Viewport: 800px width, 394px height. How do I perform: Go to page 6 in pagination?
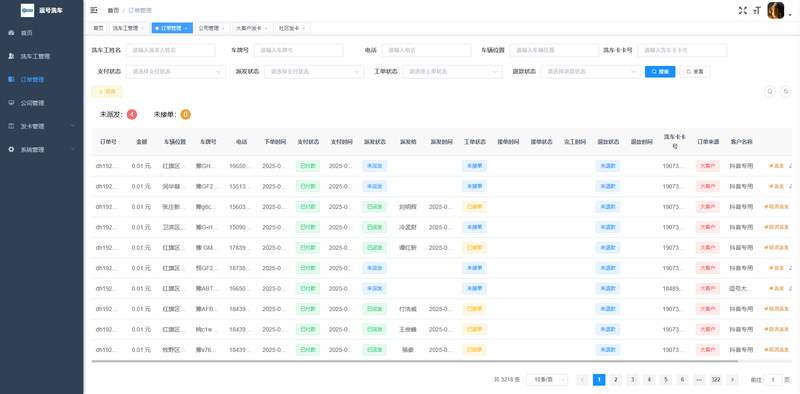coord(682,380)
